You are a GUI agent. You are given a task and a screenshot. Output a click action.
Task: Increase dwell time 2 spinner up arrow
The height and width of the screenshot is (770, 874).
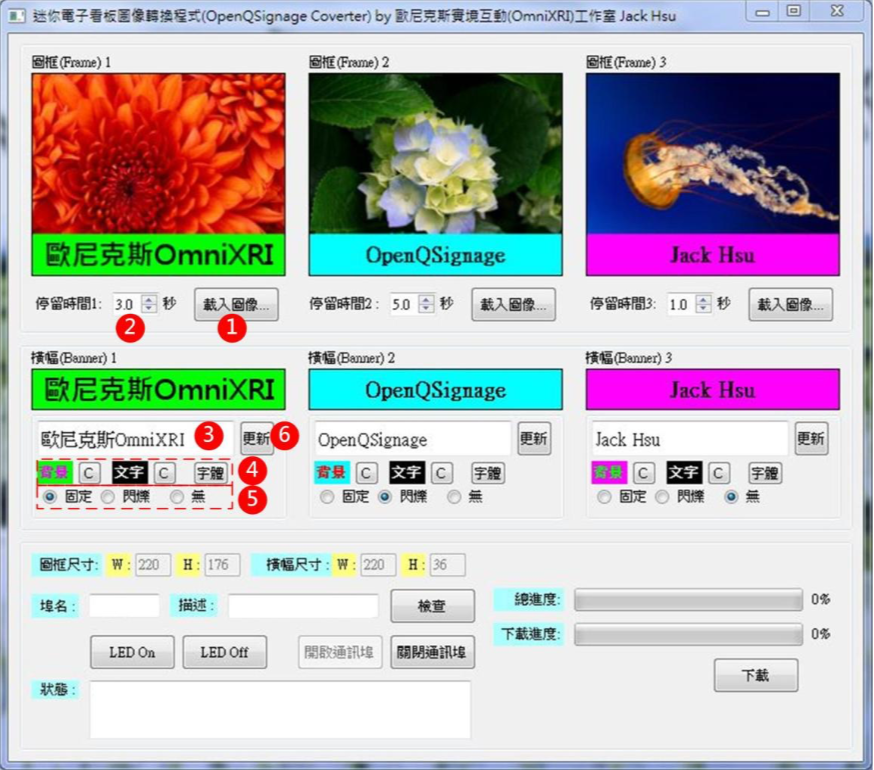(426, 299)
